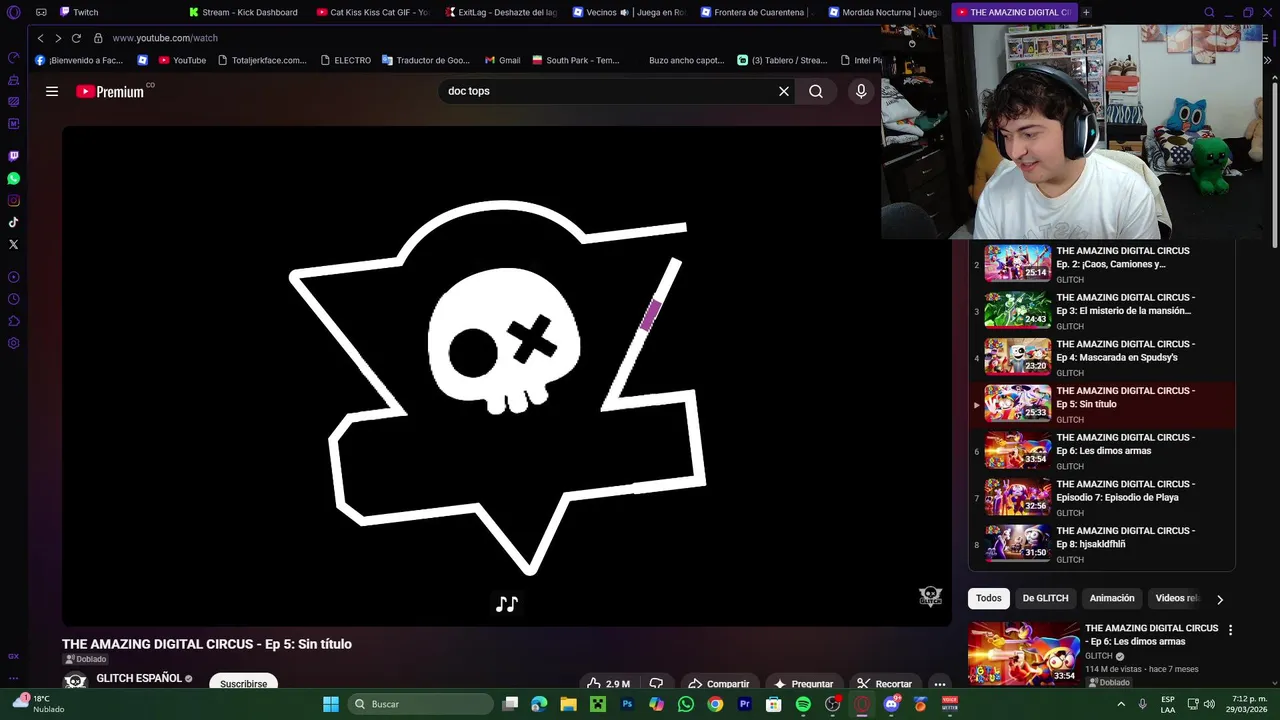
Task: Open browsing history clock in sidebar
Action: [13, 299]
